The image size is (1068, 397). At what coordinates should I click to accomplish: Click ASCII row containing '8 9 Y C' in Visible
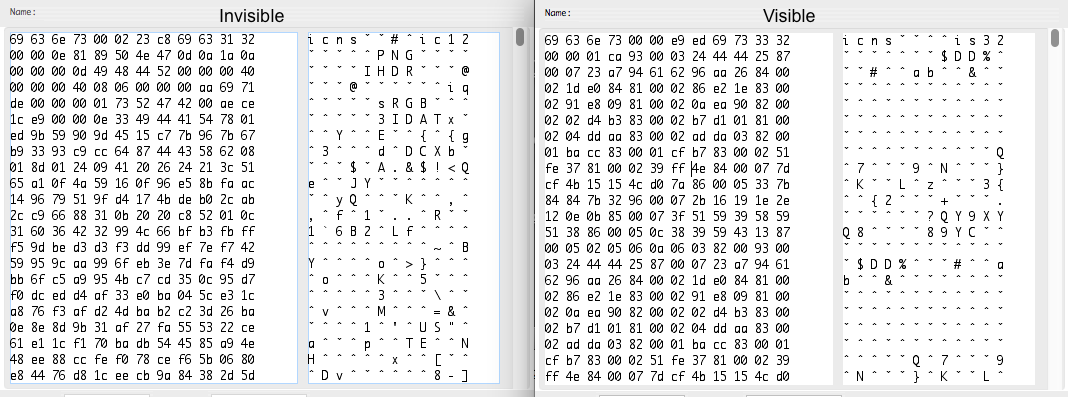point(924,232)
